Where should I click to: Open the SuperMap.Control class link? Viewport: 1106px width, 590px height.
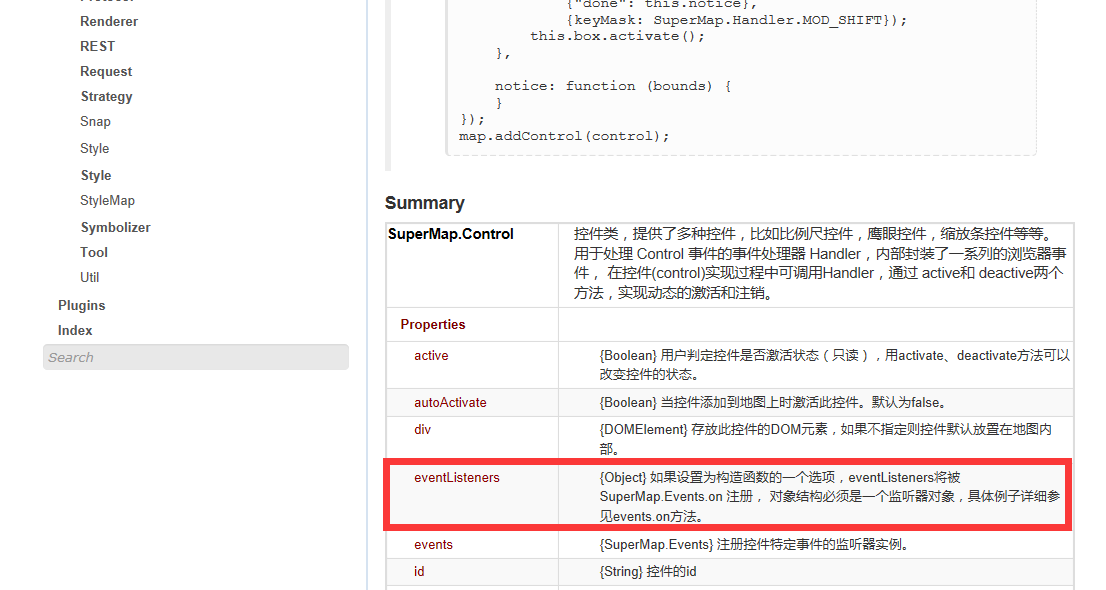click(451, 234)
